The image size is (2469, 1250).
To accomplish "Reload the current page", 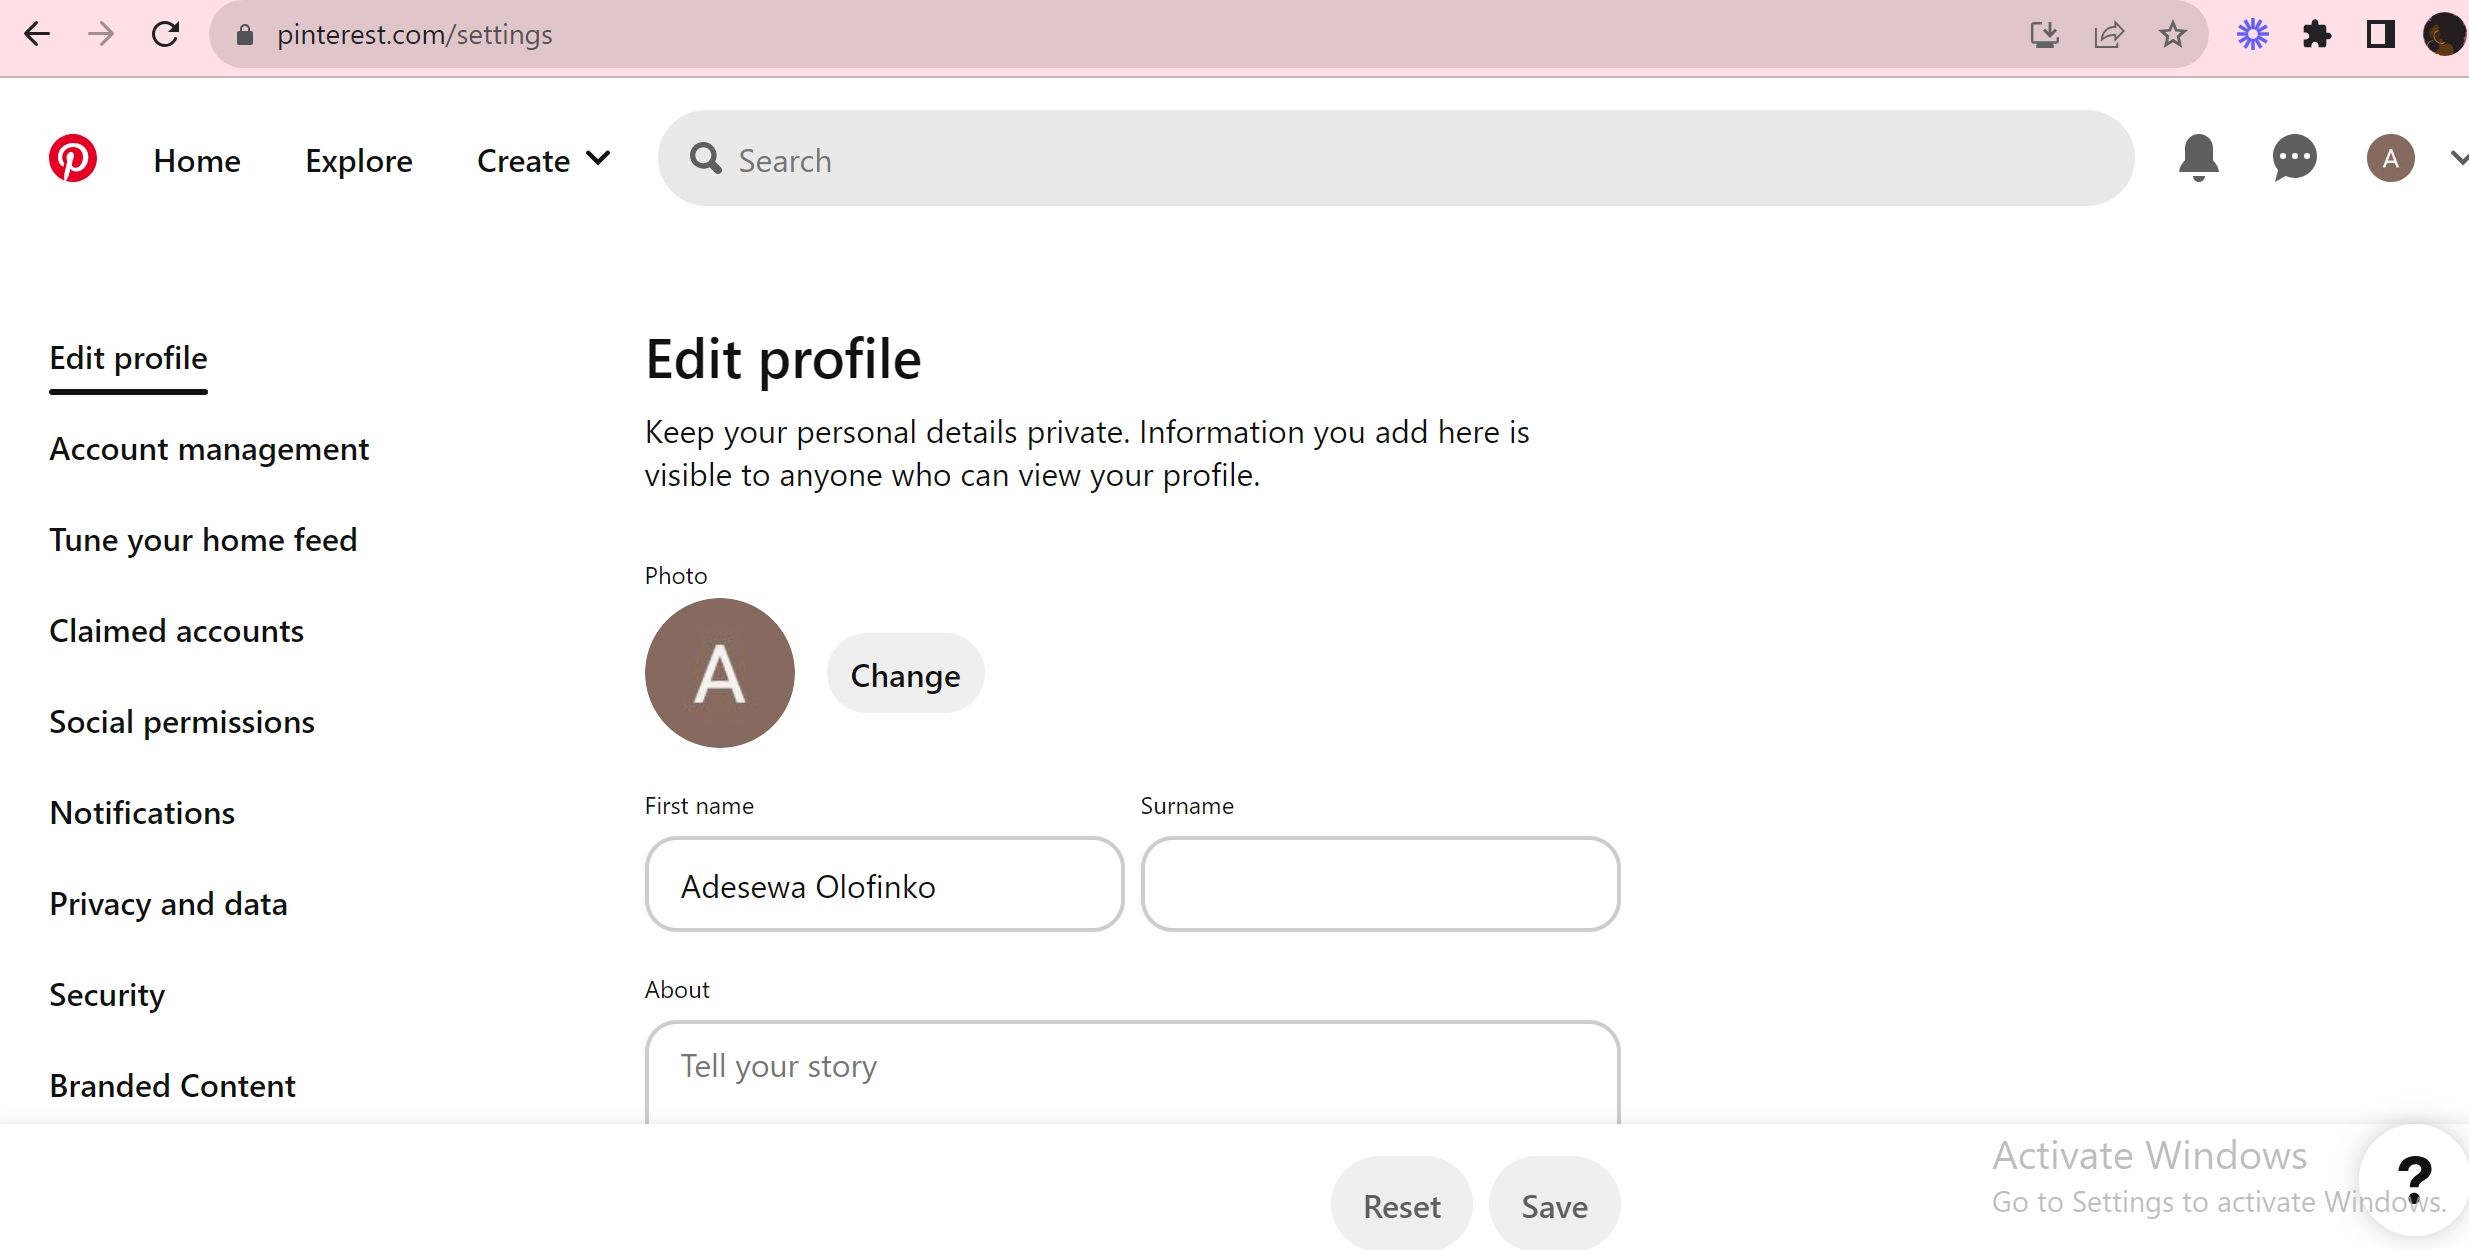I will point(166,34).
